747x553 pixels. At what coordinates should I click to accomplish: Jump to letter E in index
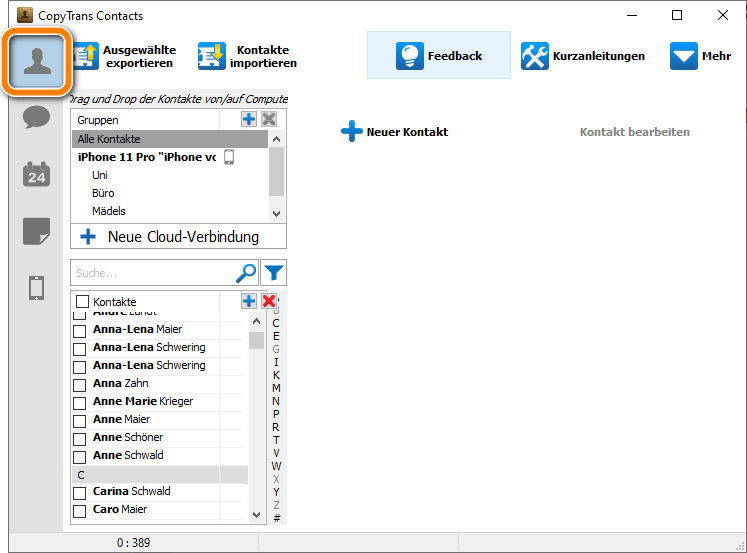tap(276, 336)
